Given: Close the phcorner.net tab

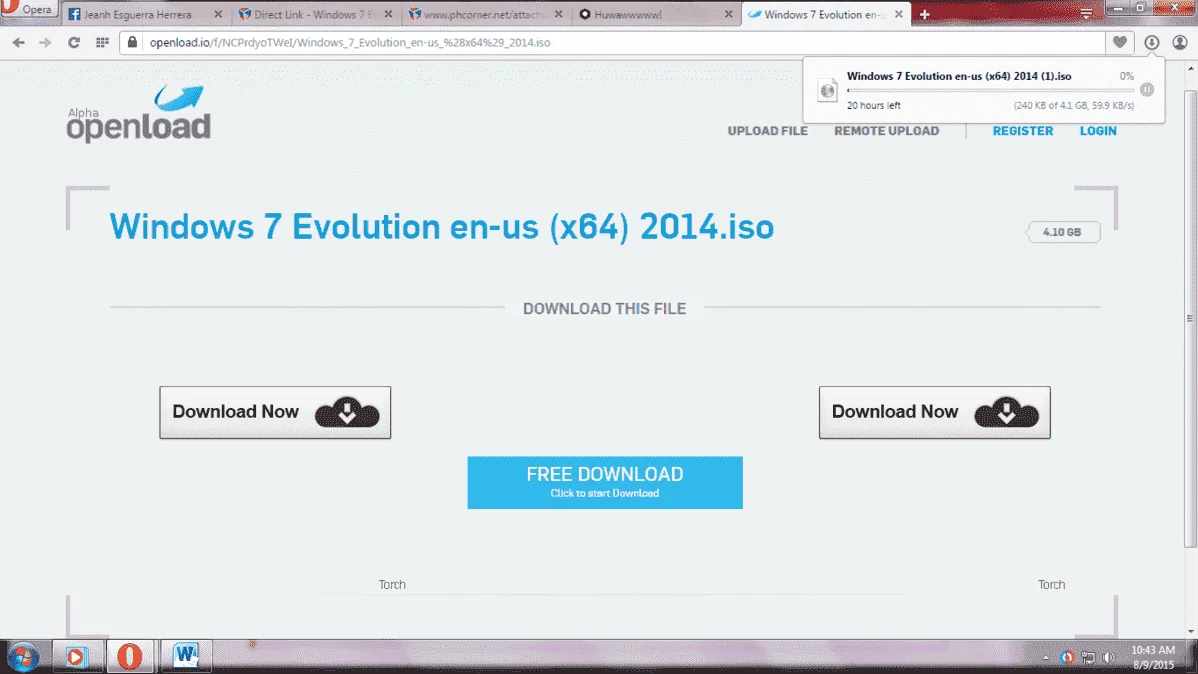Looking at the screenshot, I should coord(559,15).
